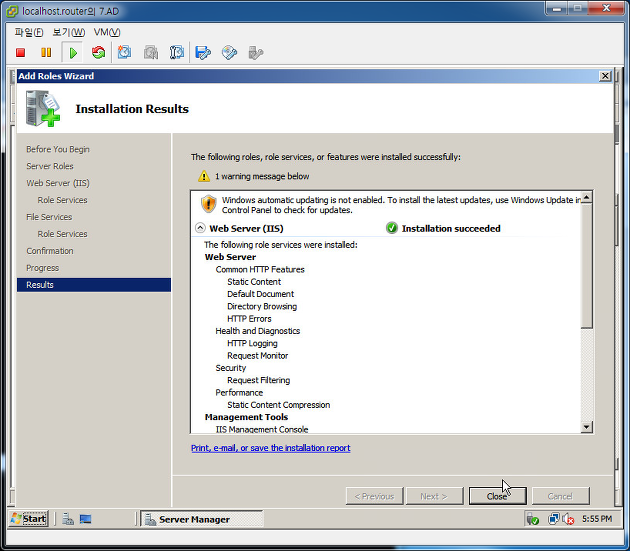Click Static Content Compression entry

[x=278, y=405]
